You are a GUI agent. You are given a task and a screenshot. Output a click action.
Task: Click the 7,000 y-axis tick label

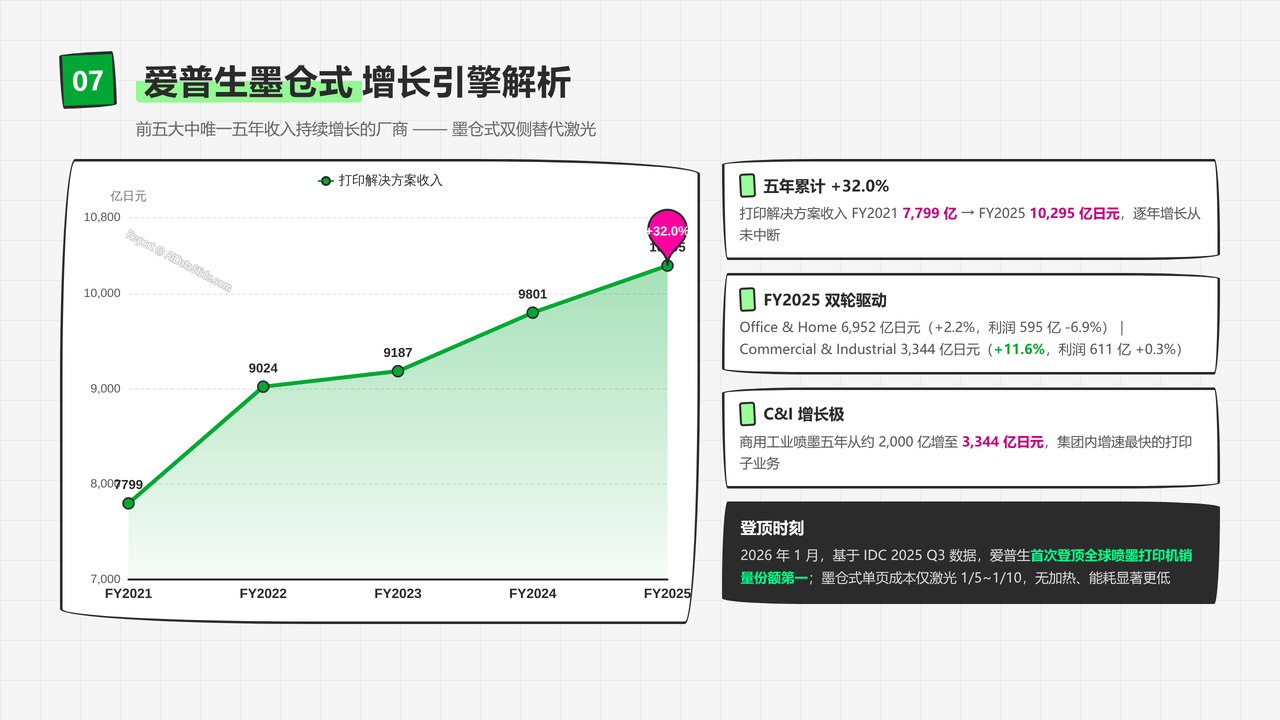[x=104, y=579]
